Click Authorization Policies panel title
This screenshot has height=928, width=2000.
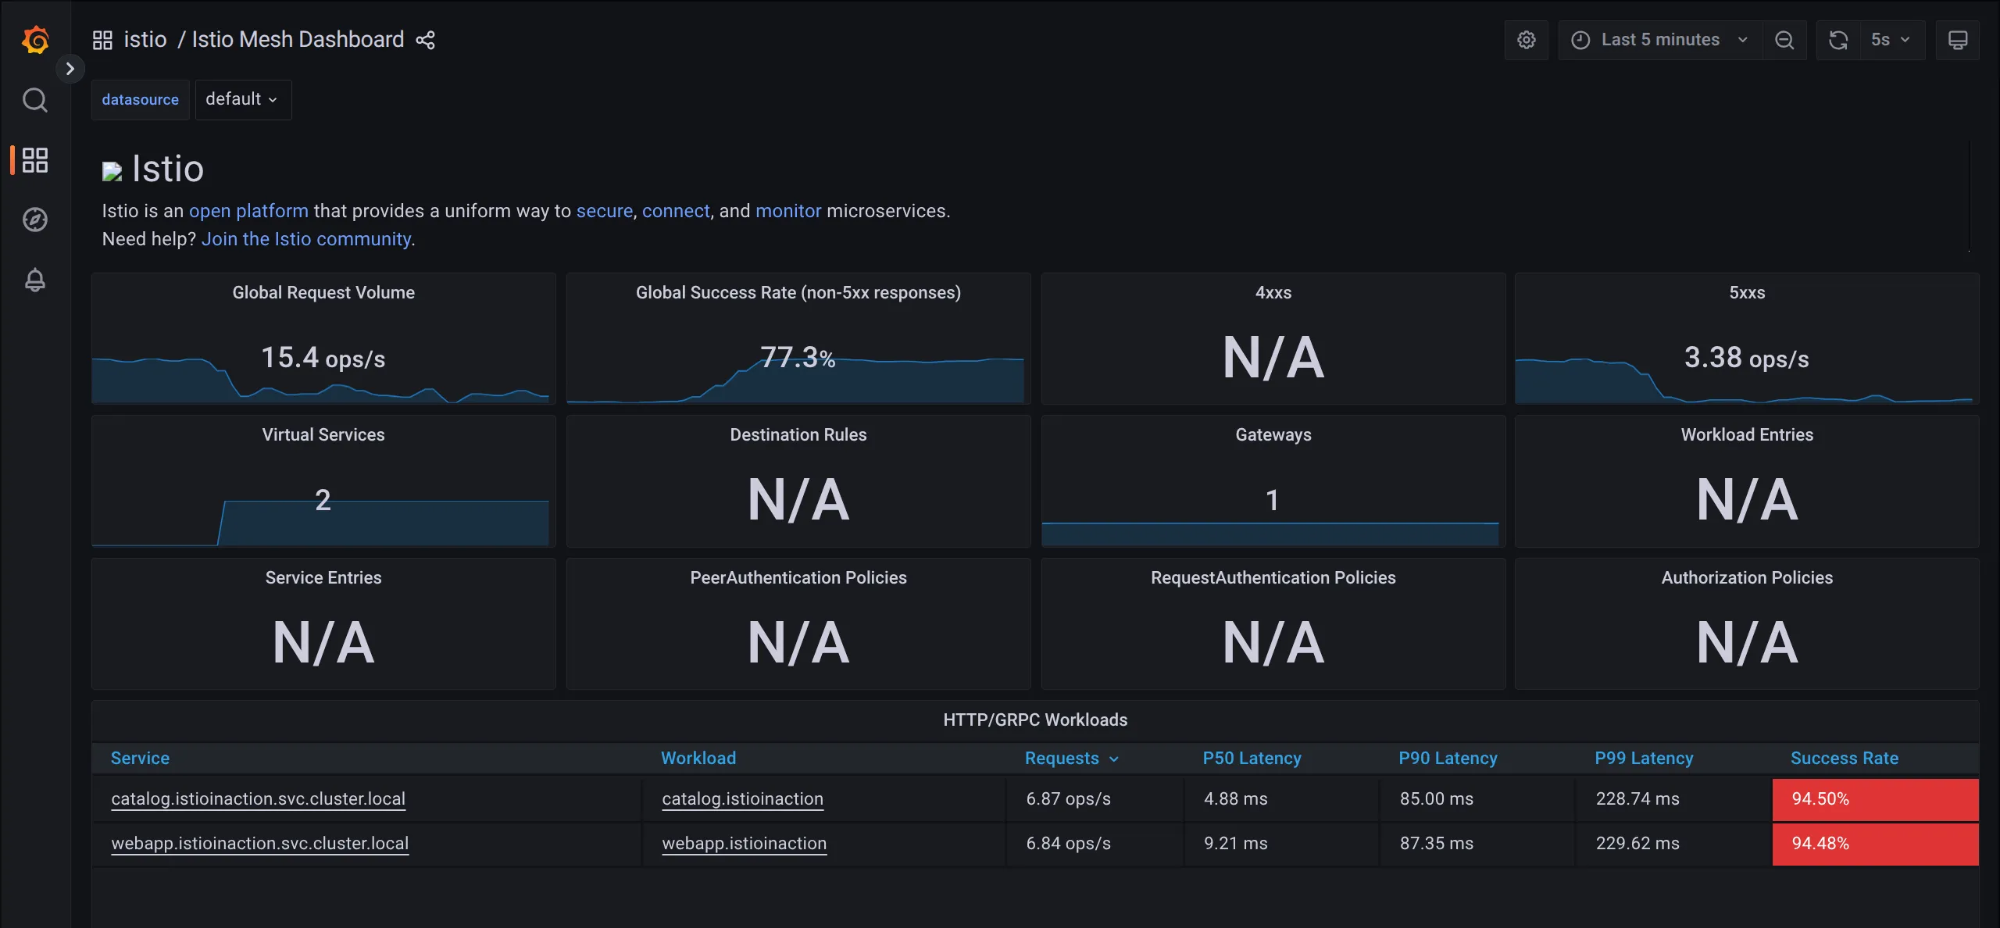[x=1747, y=578]
